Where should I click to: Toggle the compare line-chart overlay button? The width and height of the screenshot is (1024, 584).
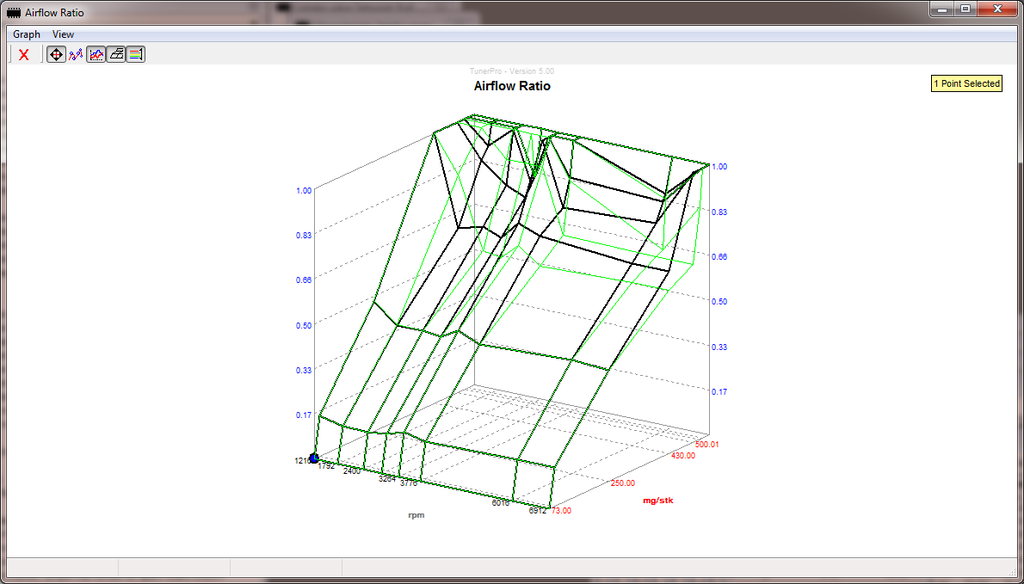(x=96, y=55)
